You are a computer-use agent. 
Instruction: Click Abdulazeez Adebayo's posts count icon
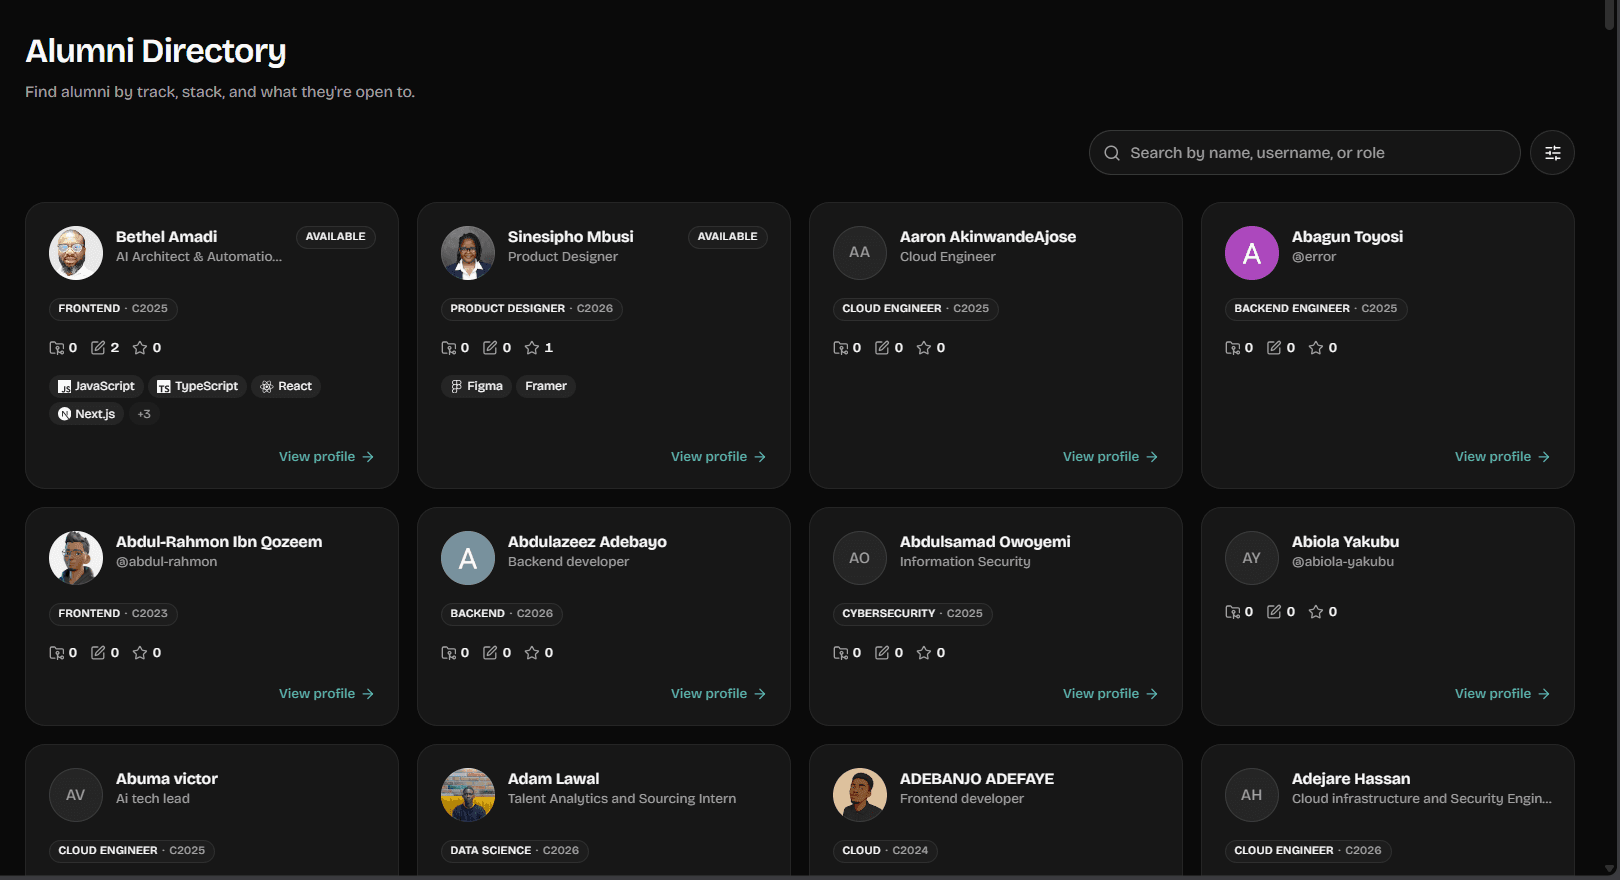pos(490,653)
